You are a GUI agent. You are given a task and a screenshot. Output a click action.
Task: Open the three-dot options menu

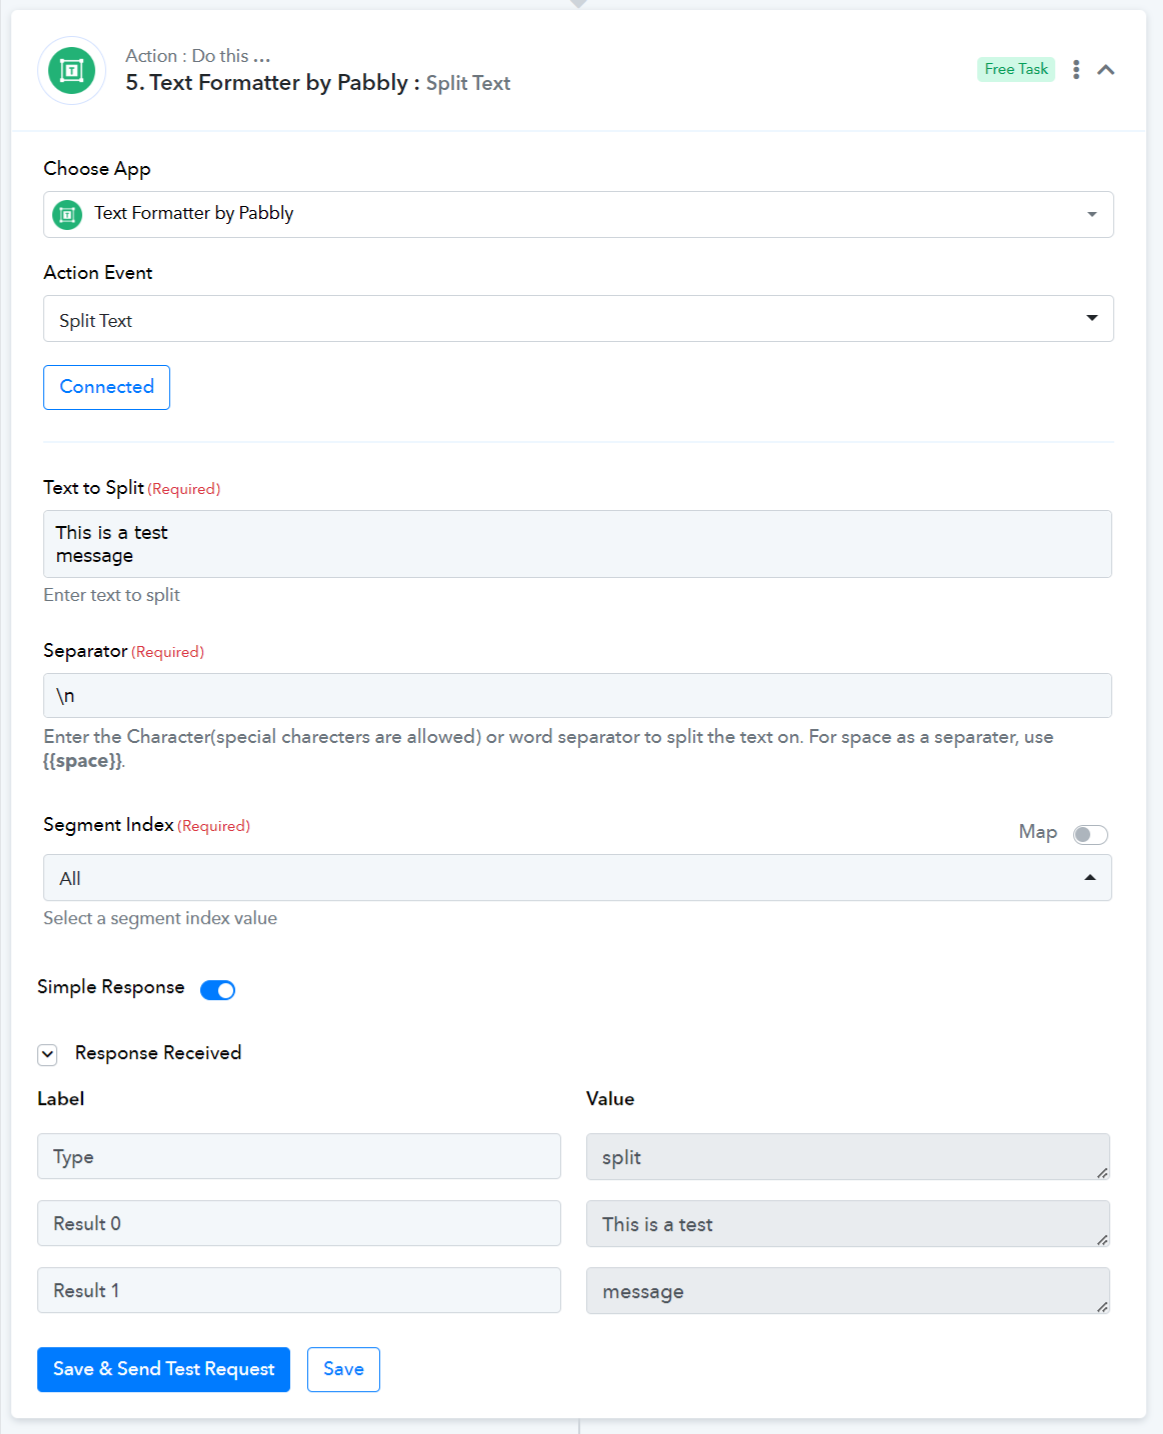(1076, 69)
